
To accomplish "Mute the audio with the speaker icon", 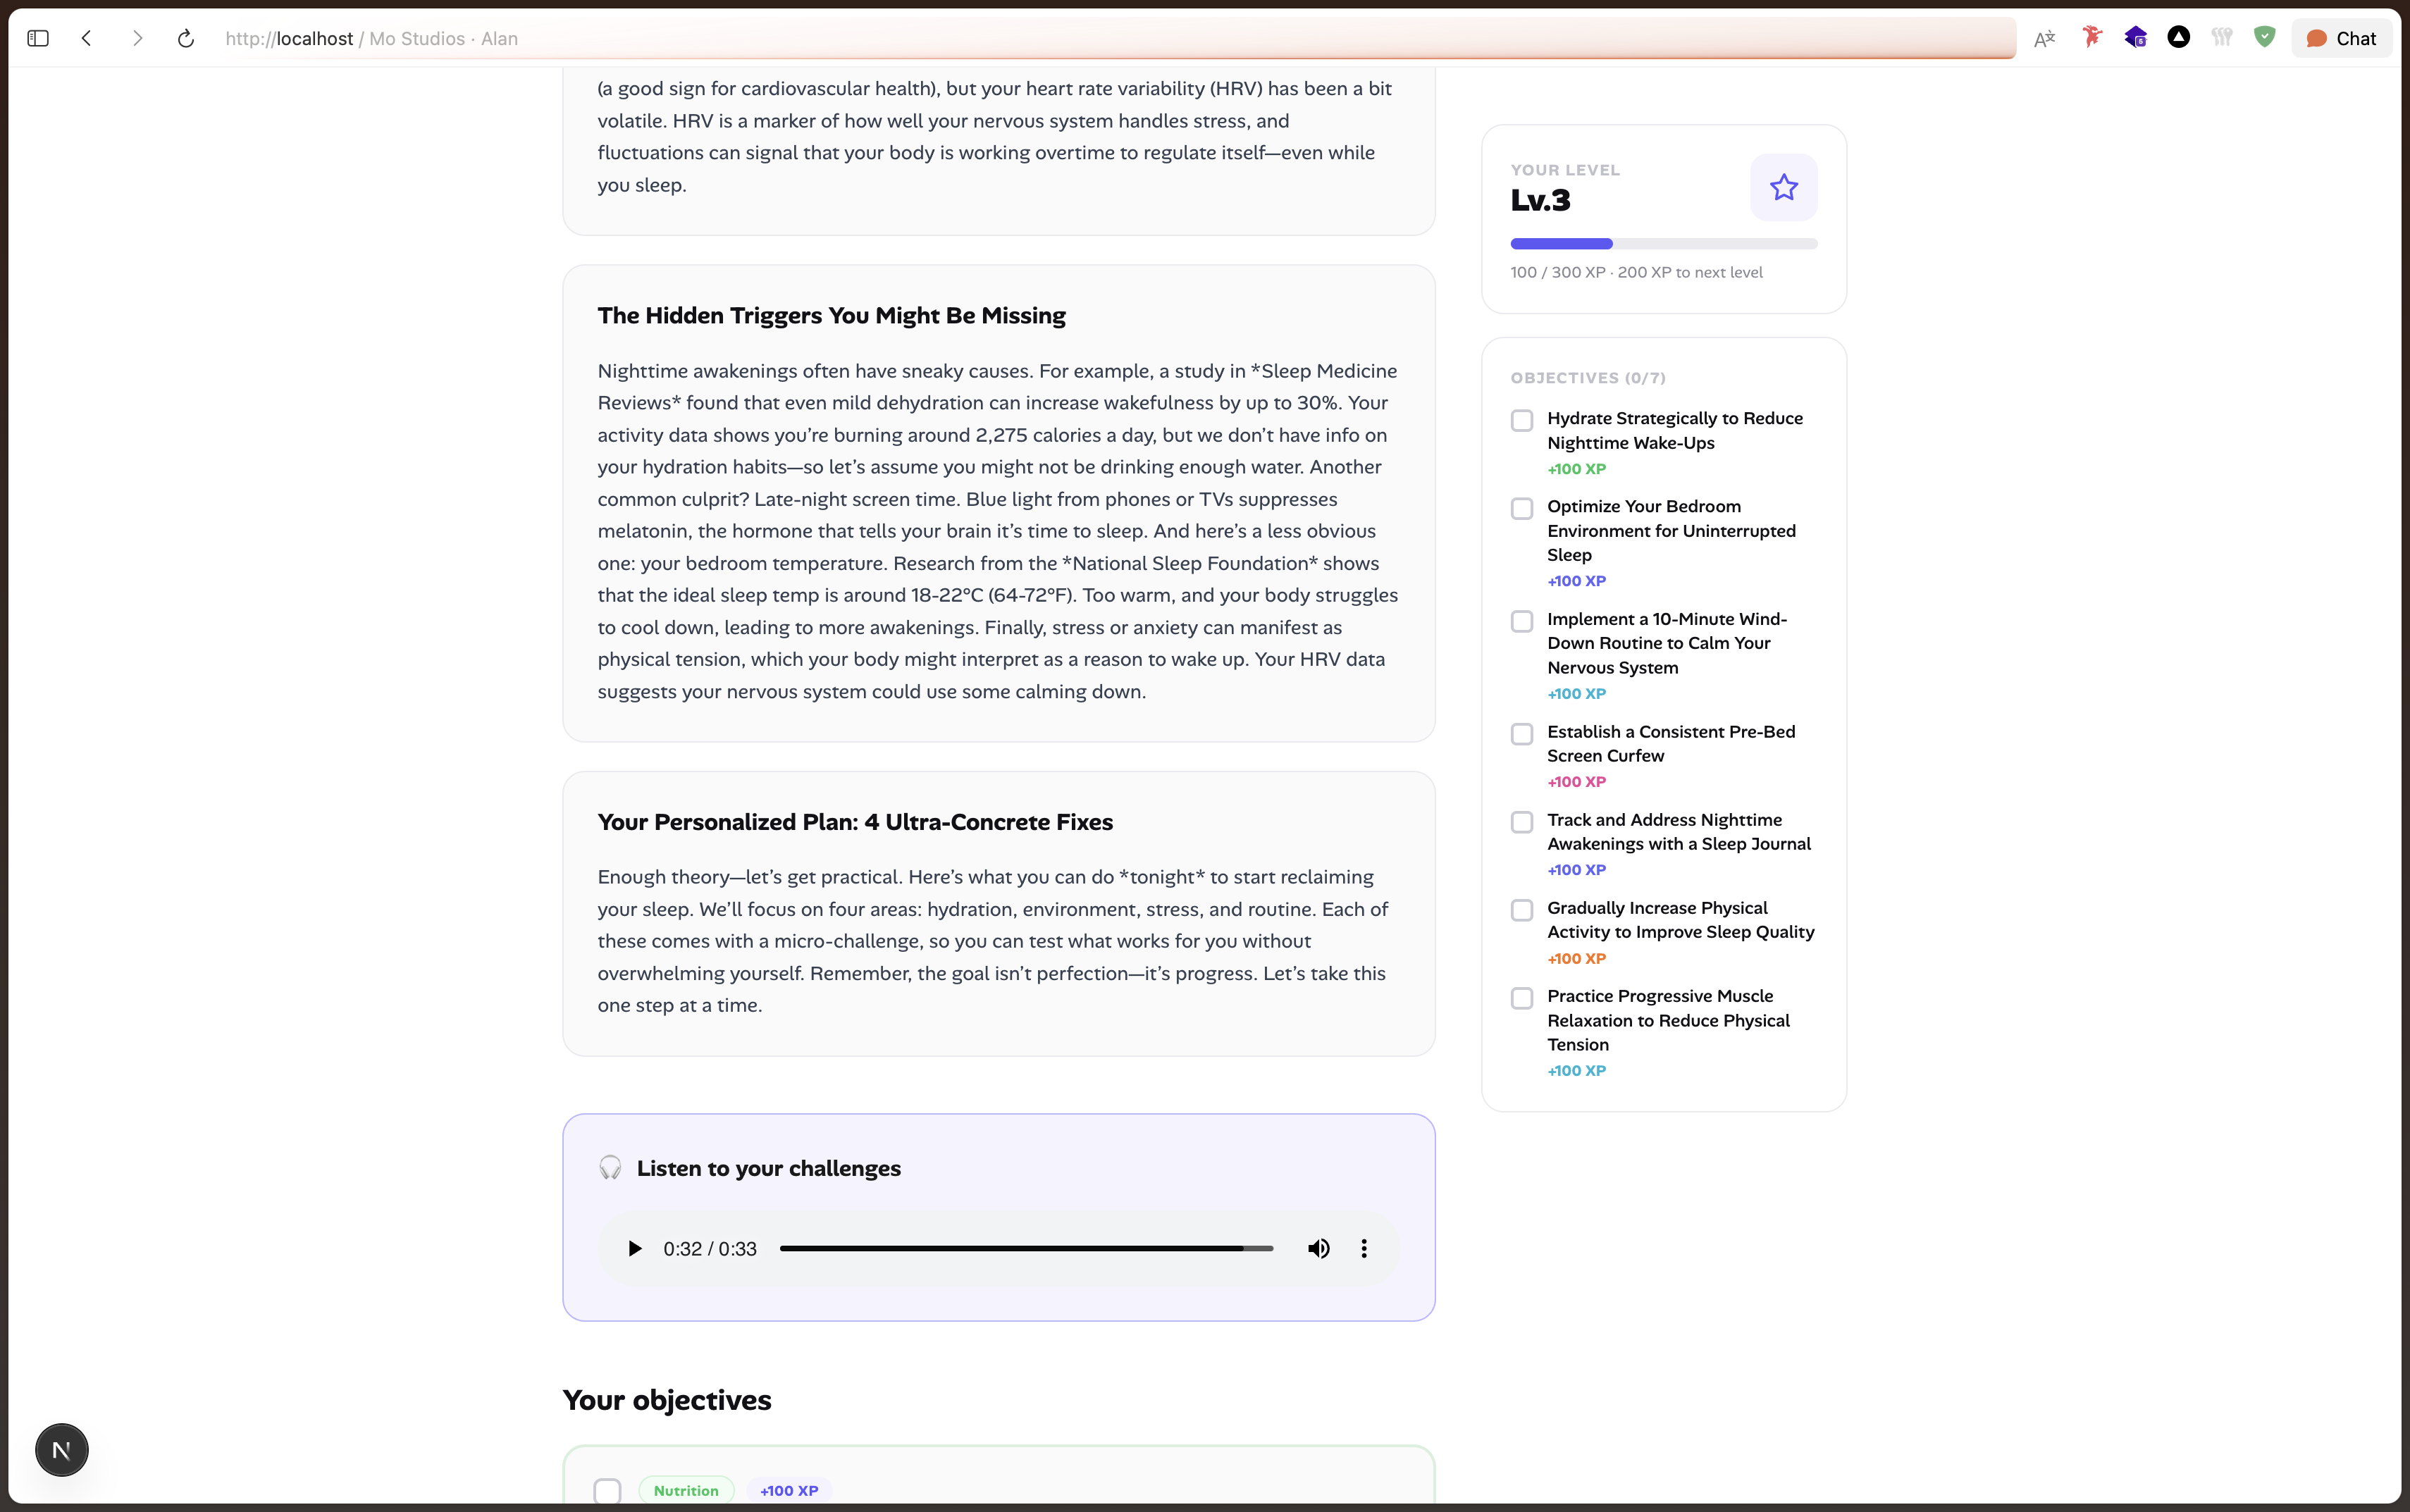I will click(1318, 1248).
